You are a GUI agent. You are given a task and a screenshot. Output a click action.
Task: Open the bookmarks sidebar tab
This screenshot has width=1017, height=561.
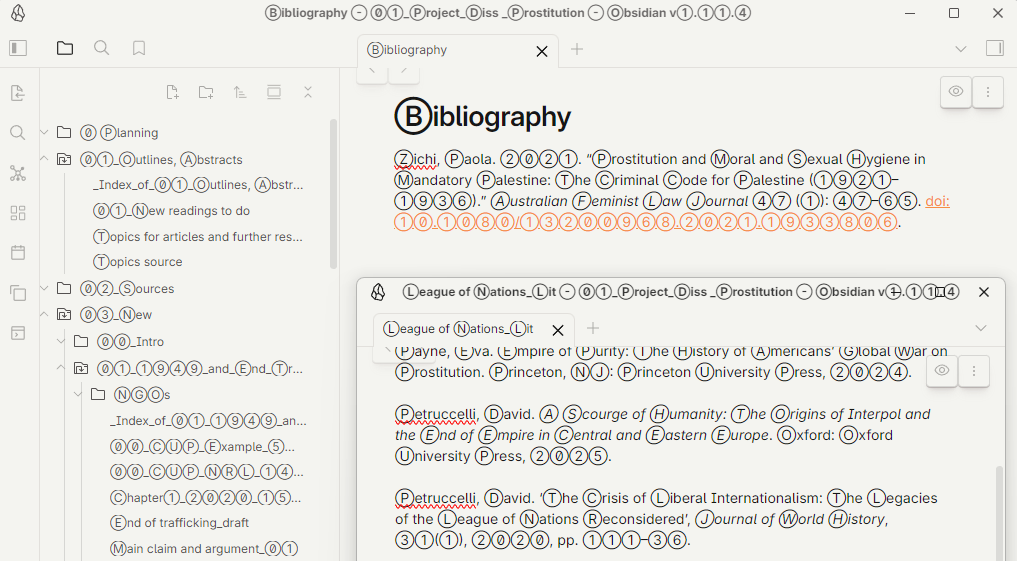(139, 48)
